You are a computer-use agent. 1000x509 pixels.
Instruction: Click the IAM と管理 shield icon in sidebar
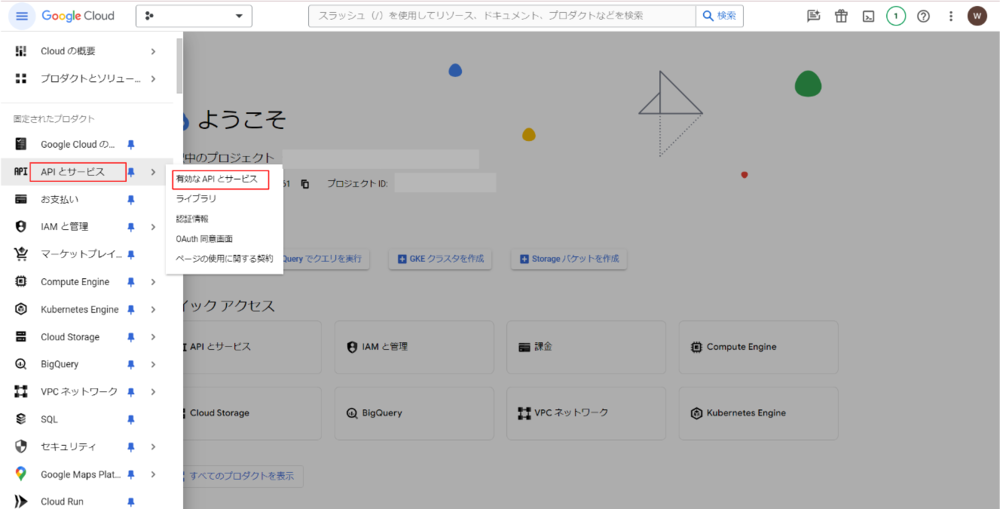coord(20,226)
